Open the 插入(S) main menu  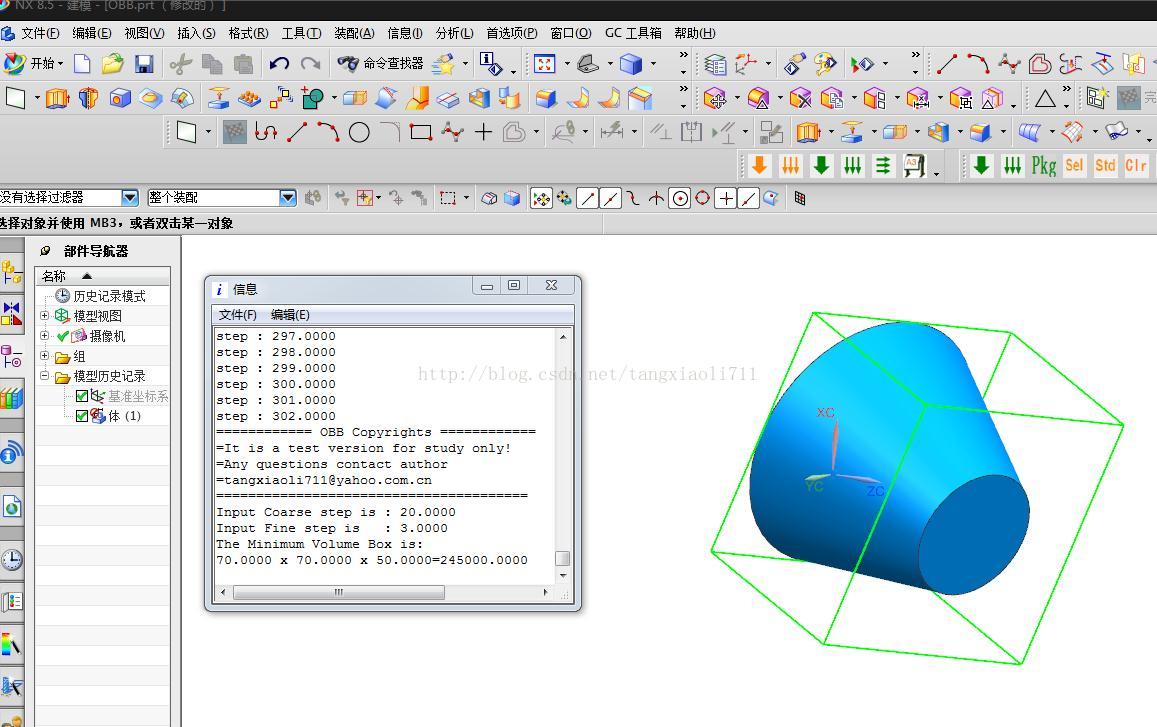[x=196, y=33]
